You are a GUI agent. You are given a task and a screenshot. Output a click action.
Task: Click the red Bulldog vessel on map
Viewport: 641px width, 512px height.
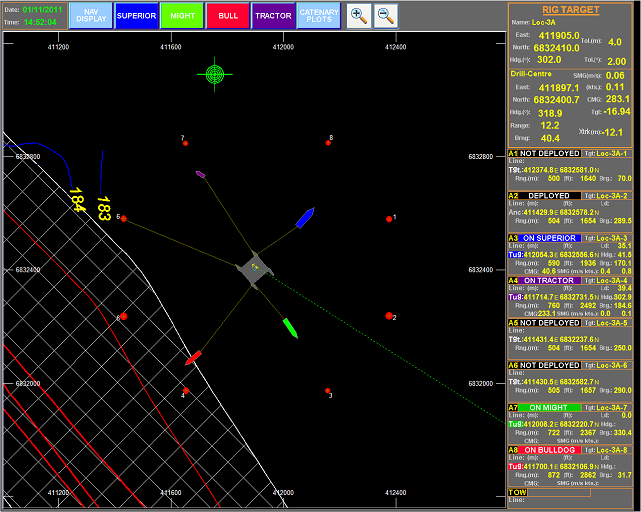(193, 357)
